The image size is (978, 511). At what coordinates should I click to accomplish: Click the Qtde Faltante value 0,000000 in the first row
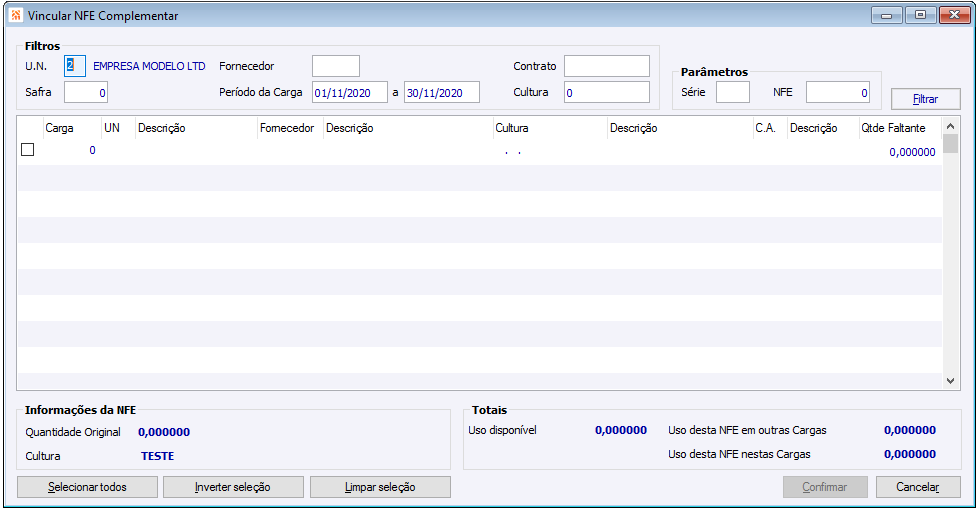click(x=913, y=152)
